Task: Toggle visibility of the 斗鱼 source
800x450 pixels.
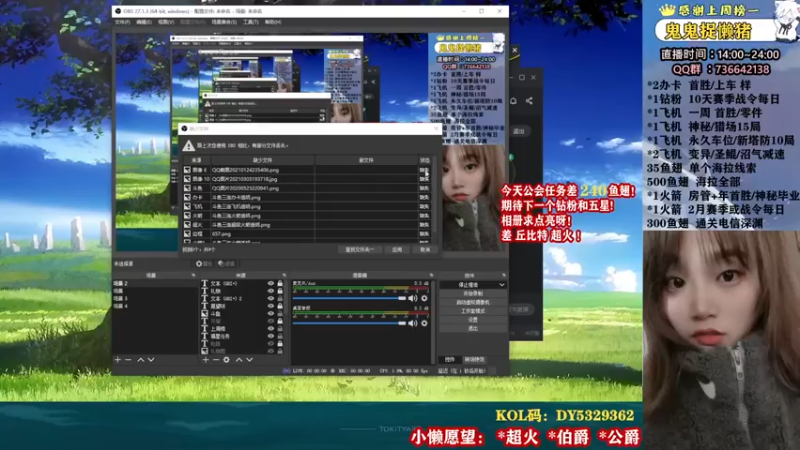Action: [271, 314]
